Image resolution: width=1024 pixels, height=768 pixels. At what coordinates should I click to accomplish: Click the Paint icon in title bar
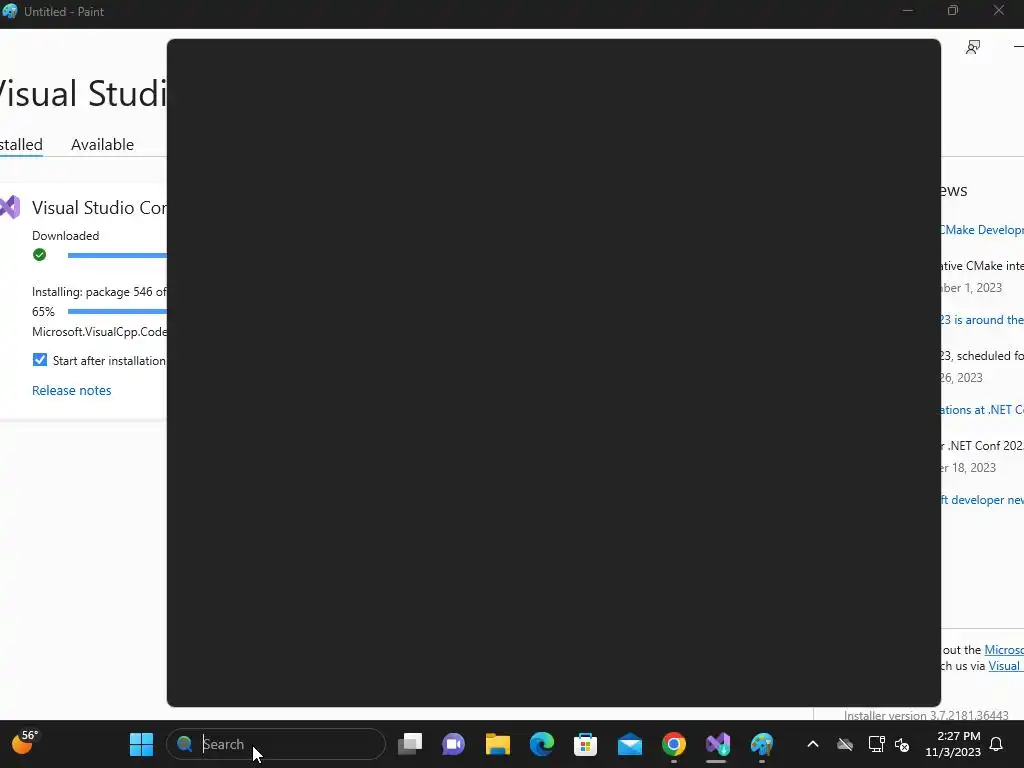[10, 11]
